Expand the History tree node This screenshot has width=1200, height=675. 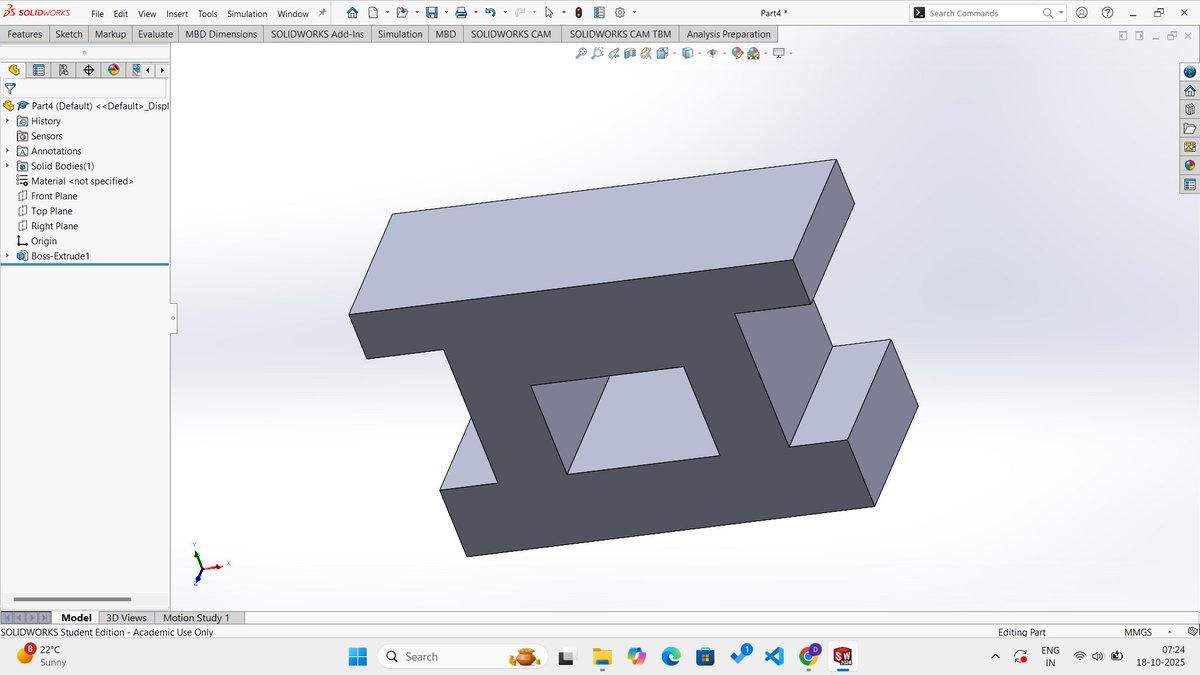[x=7, y=121]
